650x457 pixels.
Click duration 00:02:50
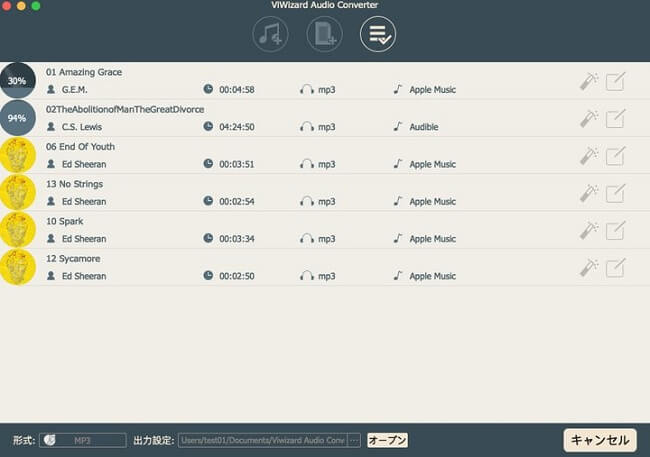[237, 276]
